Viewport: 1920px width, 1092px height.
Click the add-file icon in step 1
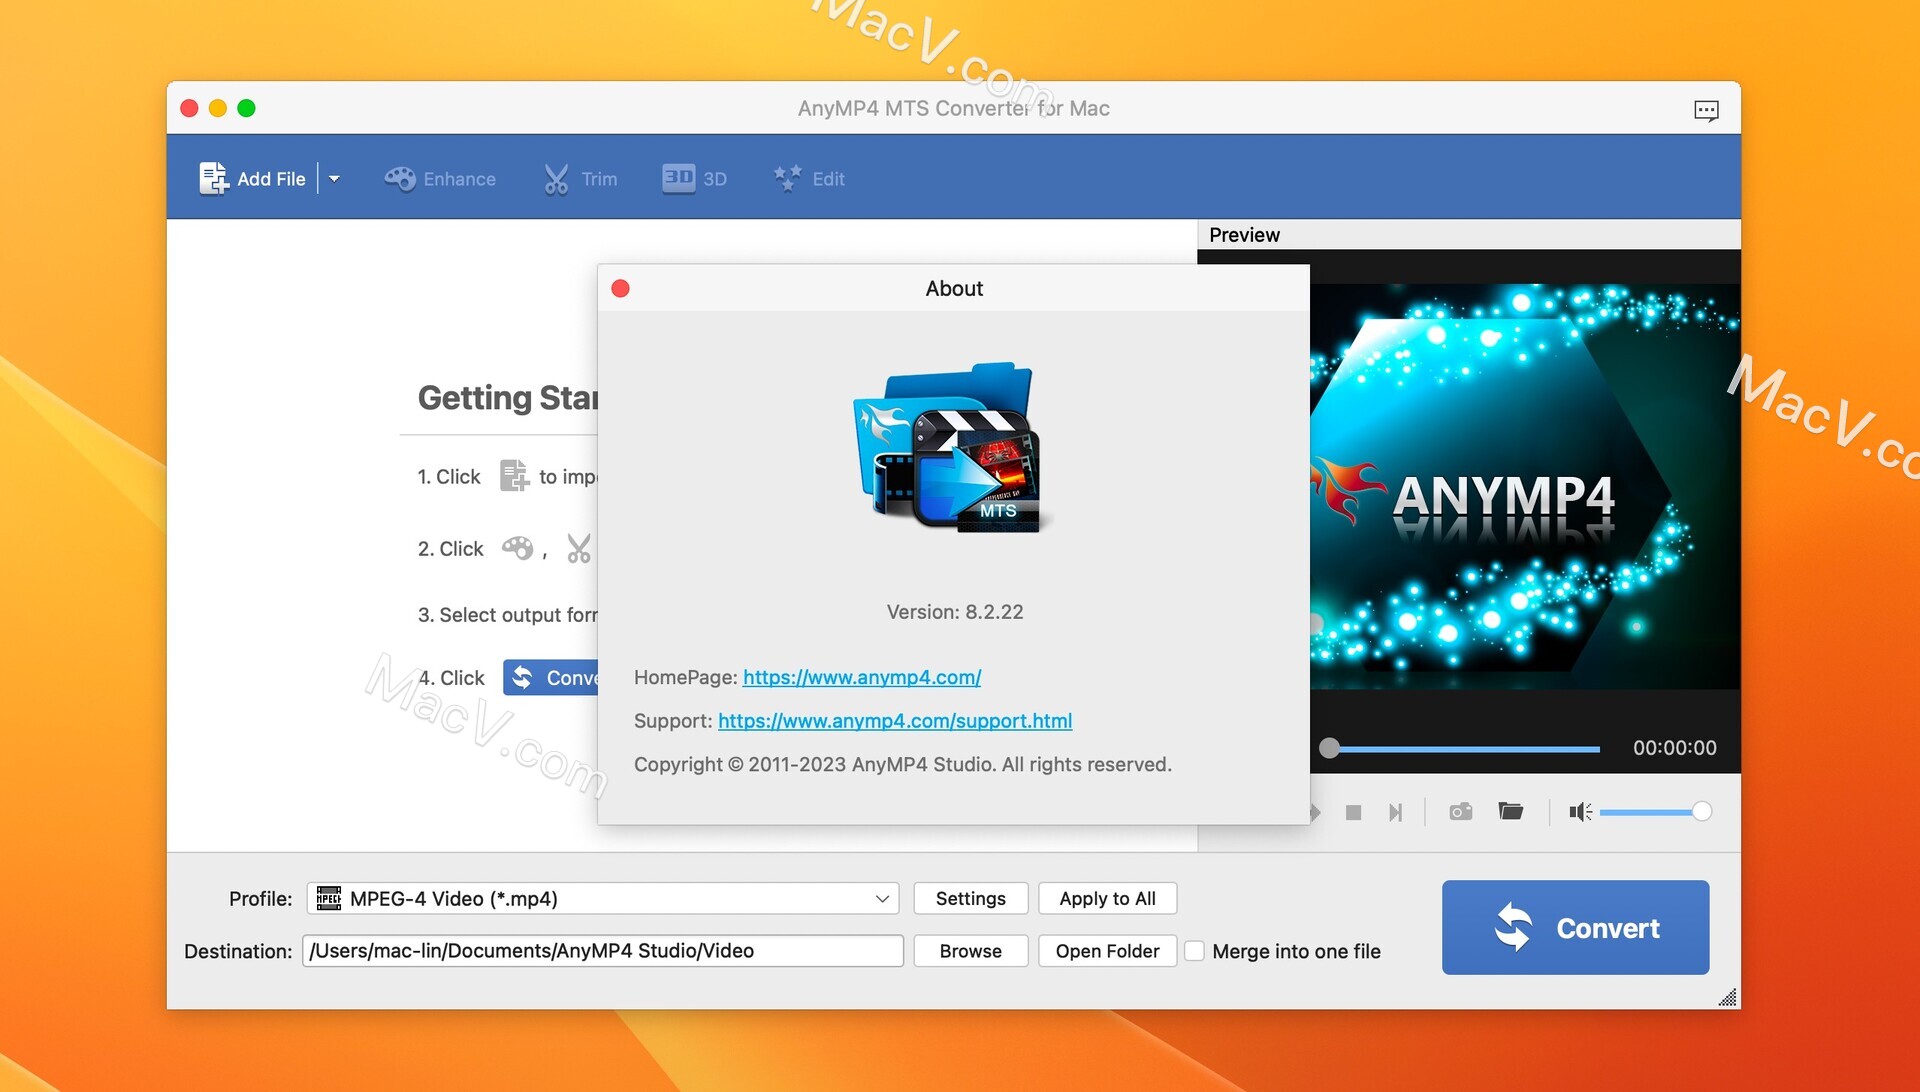pyautogui.click(x=514, y=475)
